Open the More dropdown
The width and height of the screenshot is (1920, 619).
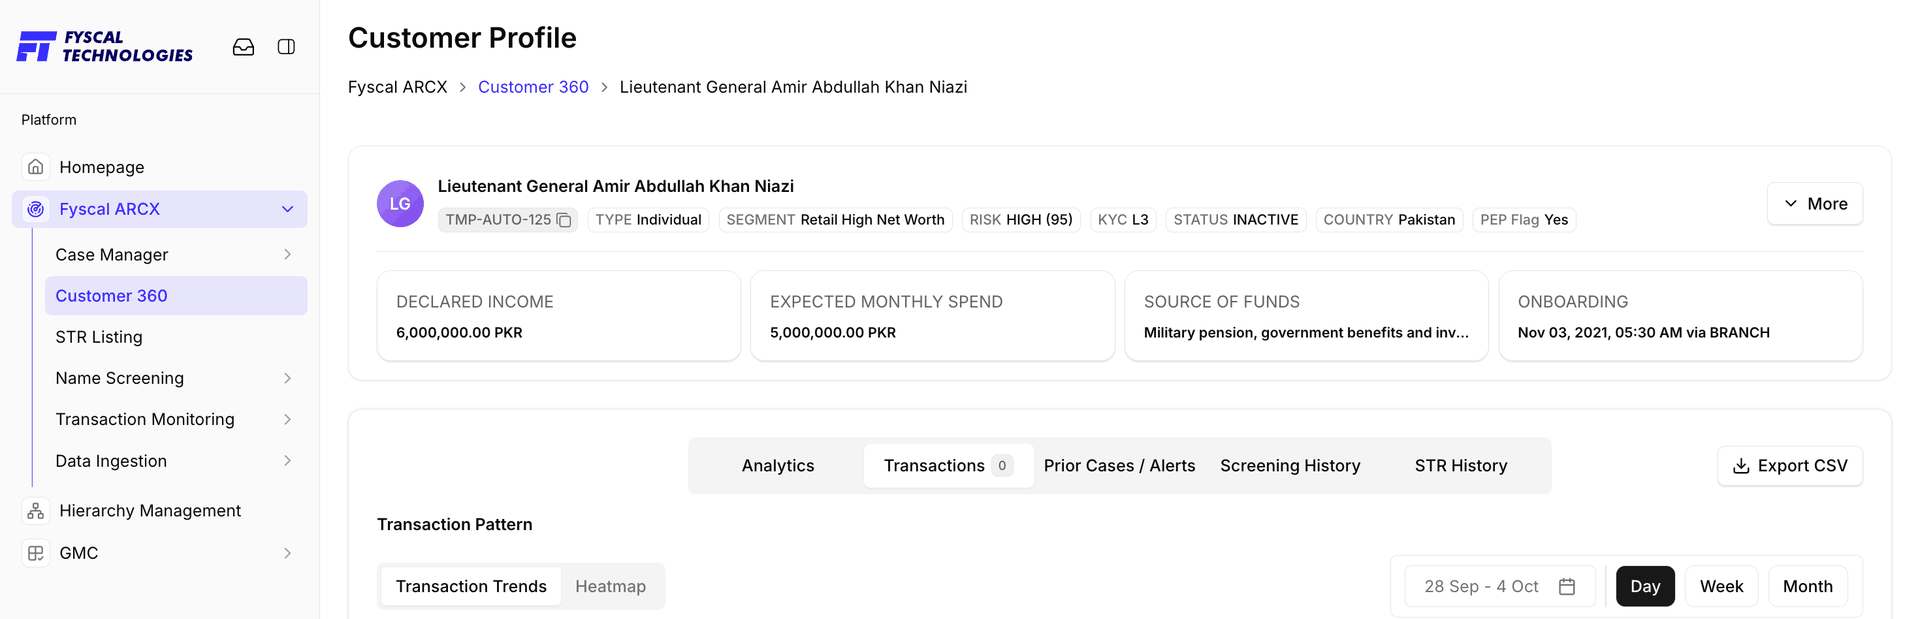click(x=1815, y=204)
